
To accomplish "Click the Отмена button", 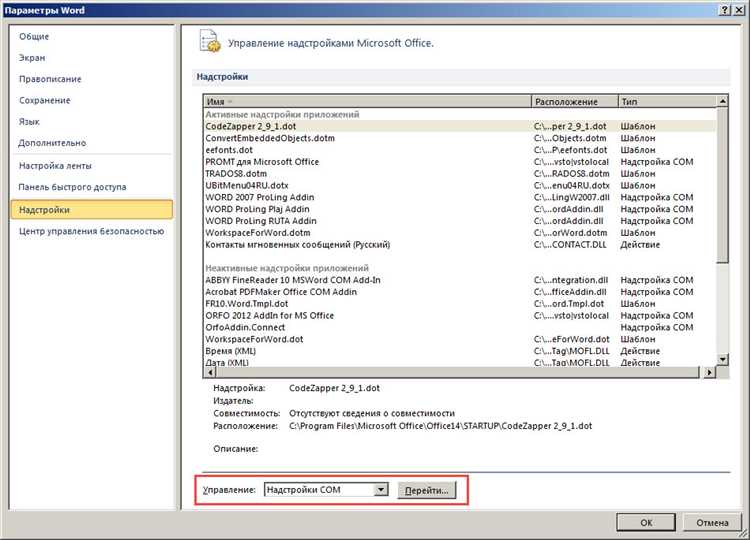I will pyautogui.click(x=712, y=522).
